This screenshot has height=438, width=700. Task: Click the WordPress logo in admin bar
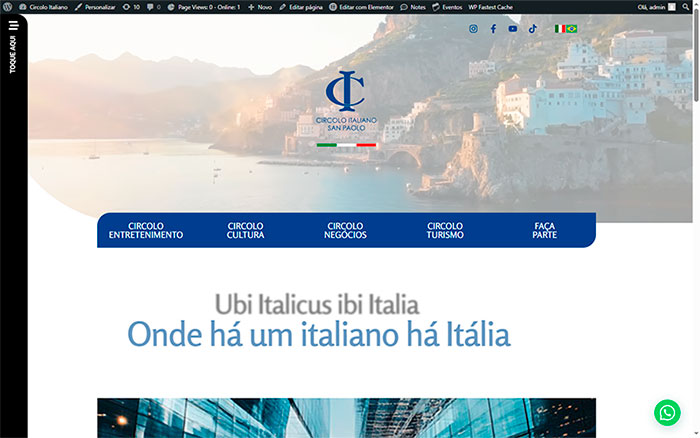(8, 6)
